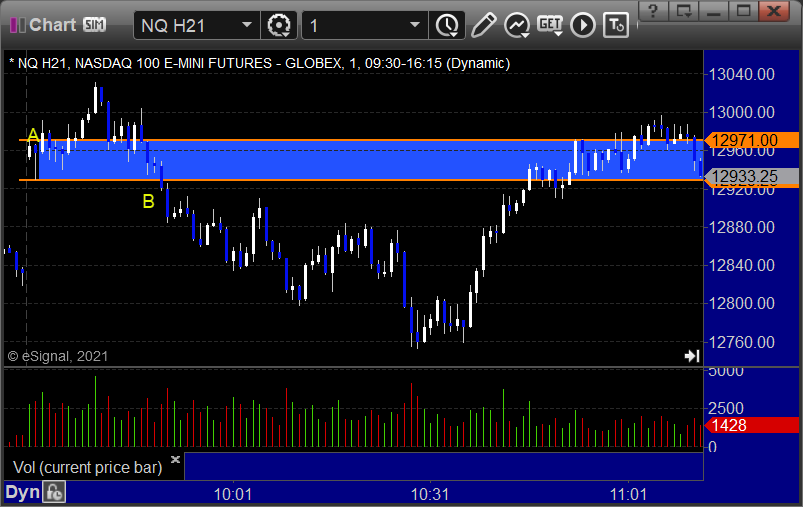Click the NQ H21 symbol field
The image size is (803, 507).
[197, 25]
